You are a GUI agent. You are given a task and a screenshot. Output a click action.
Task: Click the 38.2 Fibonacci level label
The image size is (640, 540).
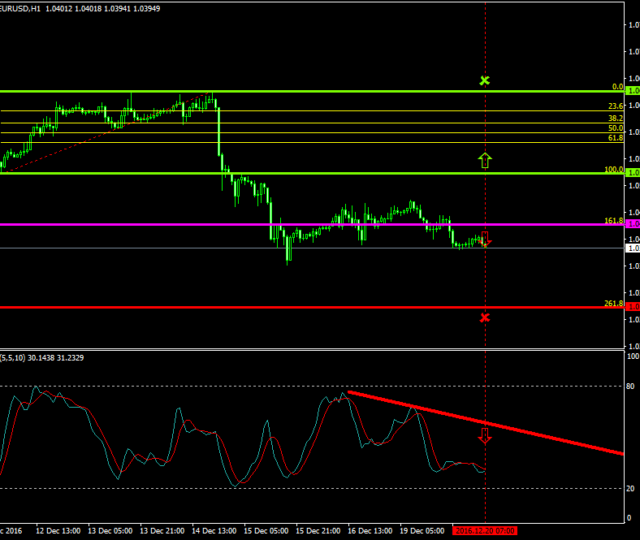pyautogui.click(x=616, y=118)
